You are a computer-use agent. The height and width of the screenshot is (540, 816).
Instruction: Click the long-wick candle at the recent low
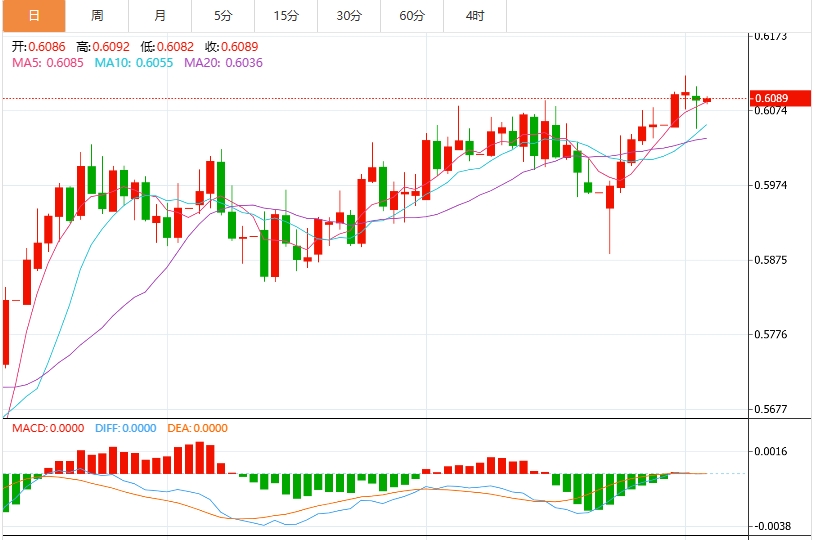pyautogui.click(x=609, y=219)
